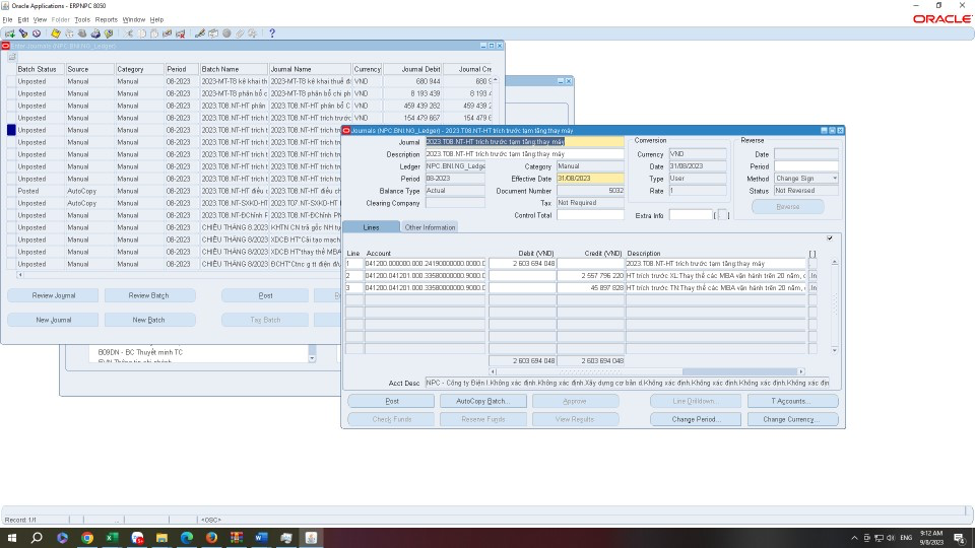
Task: Click the Description field in journal header
Action: [x=524, y=154]
